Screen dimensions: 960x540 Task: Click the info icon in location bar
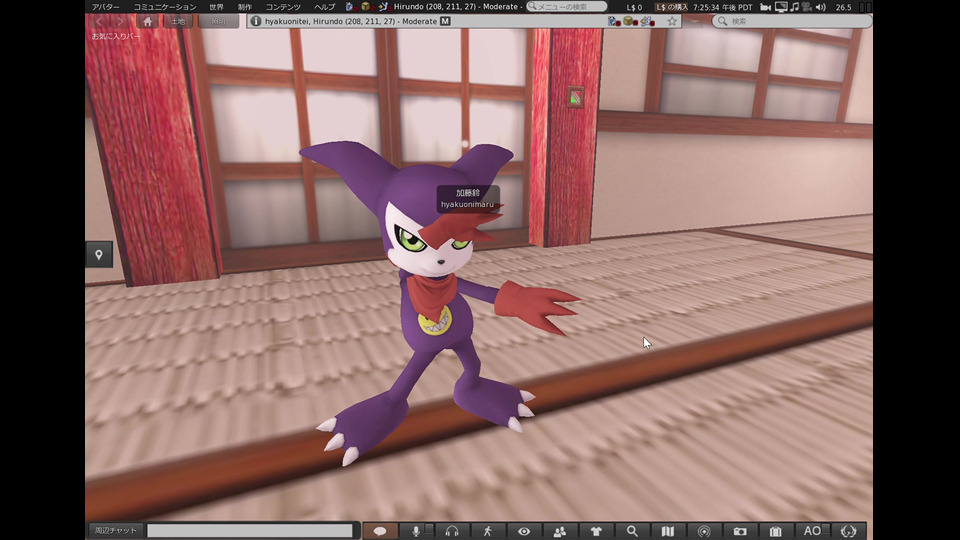pos(255,21)
